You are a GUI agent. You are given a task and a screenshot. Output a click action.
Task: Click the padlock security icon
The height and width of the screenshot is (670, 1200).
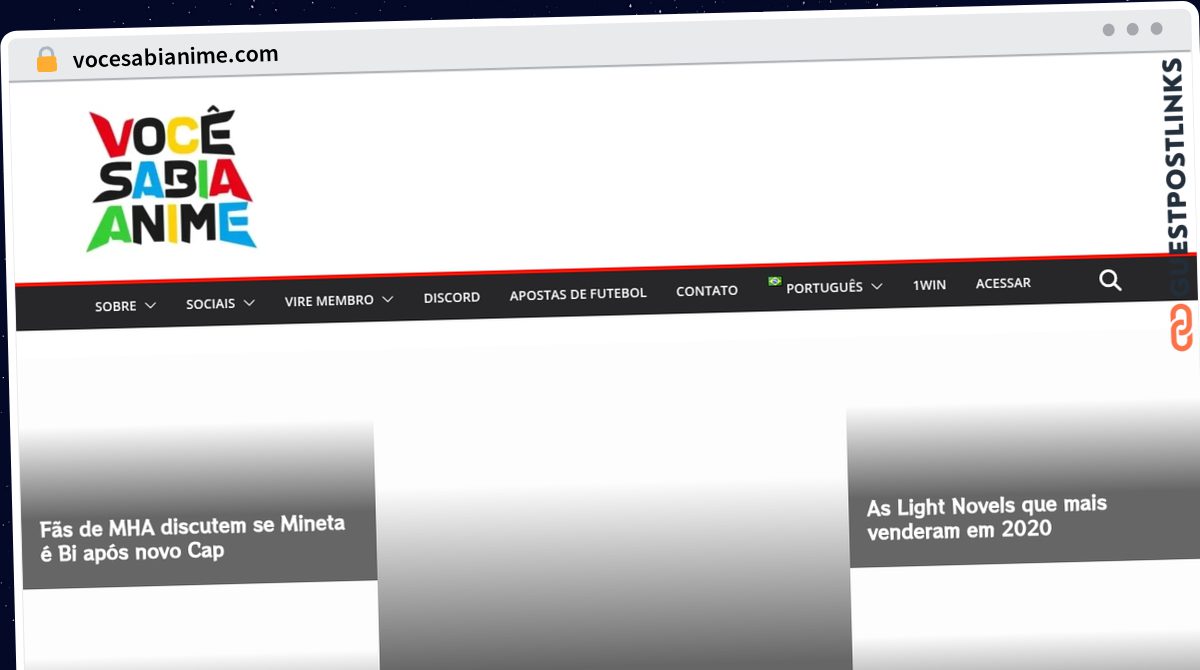(x=47, y=59)
